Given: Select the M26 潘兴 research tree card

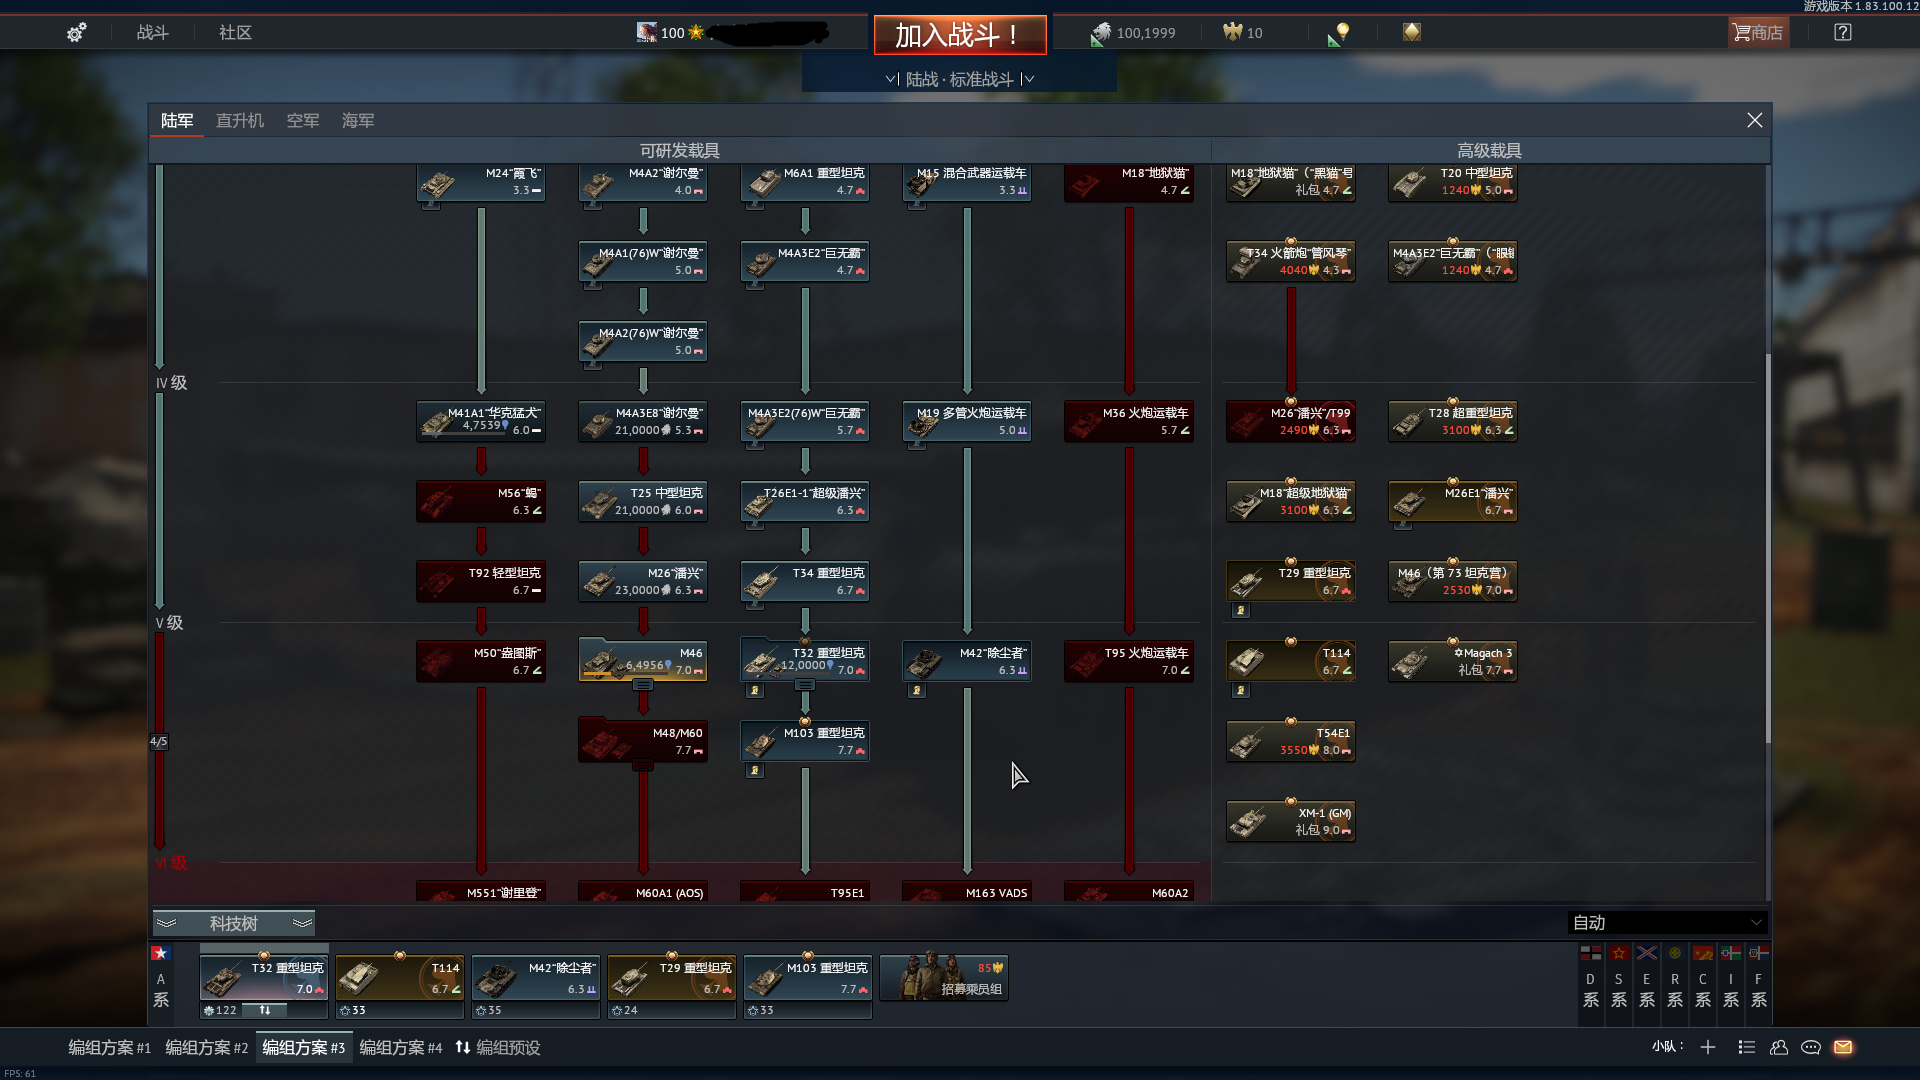Looking at the screenshot, I should click(643, 581).
